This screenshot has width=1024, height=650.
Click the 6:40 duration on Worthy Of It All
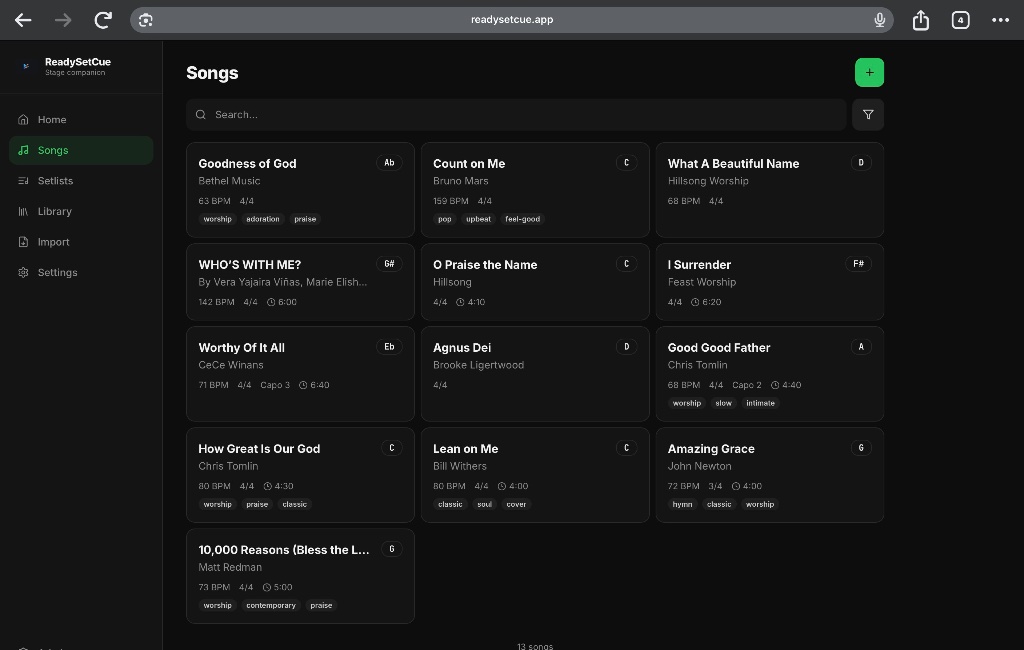pos(314,385)
